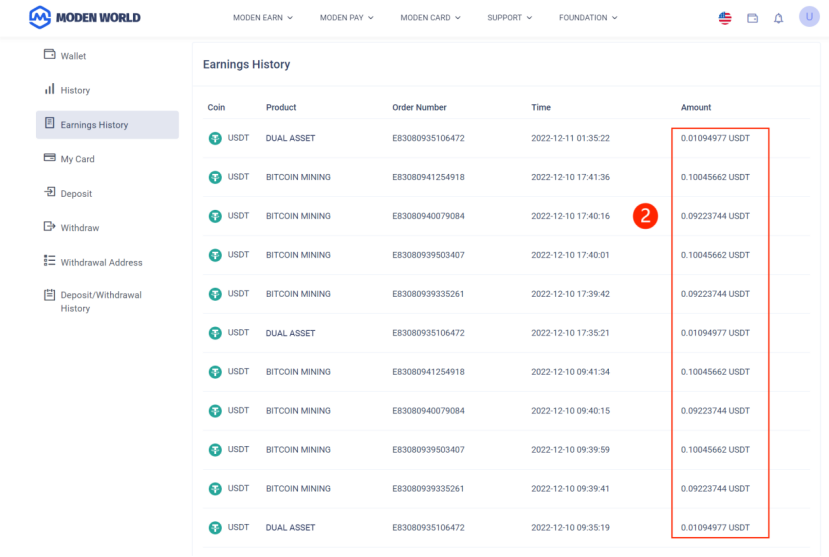Click DUAL ASSET product in 09:35:19 row
Viewport: 829px width, 557px height.
290,527
